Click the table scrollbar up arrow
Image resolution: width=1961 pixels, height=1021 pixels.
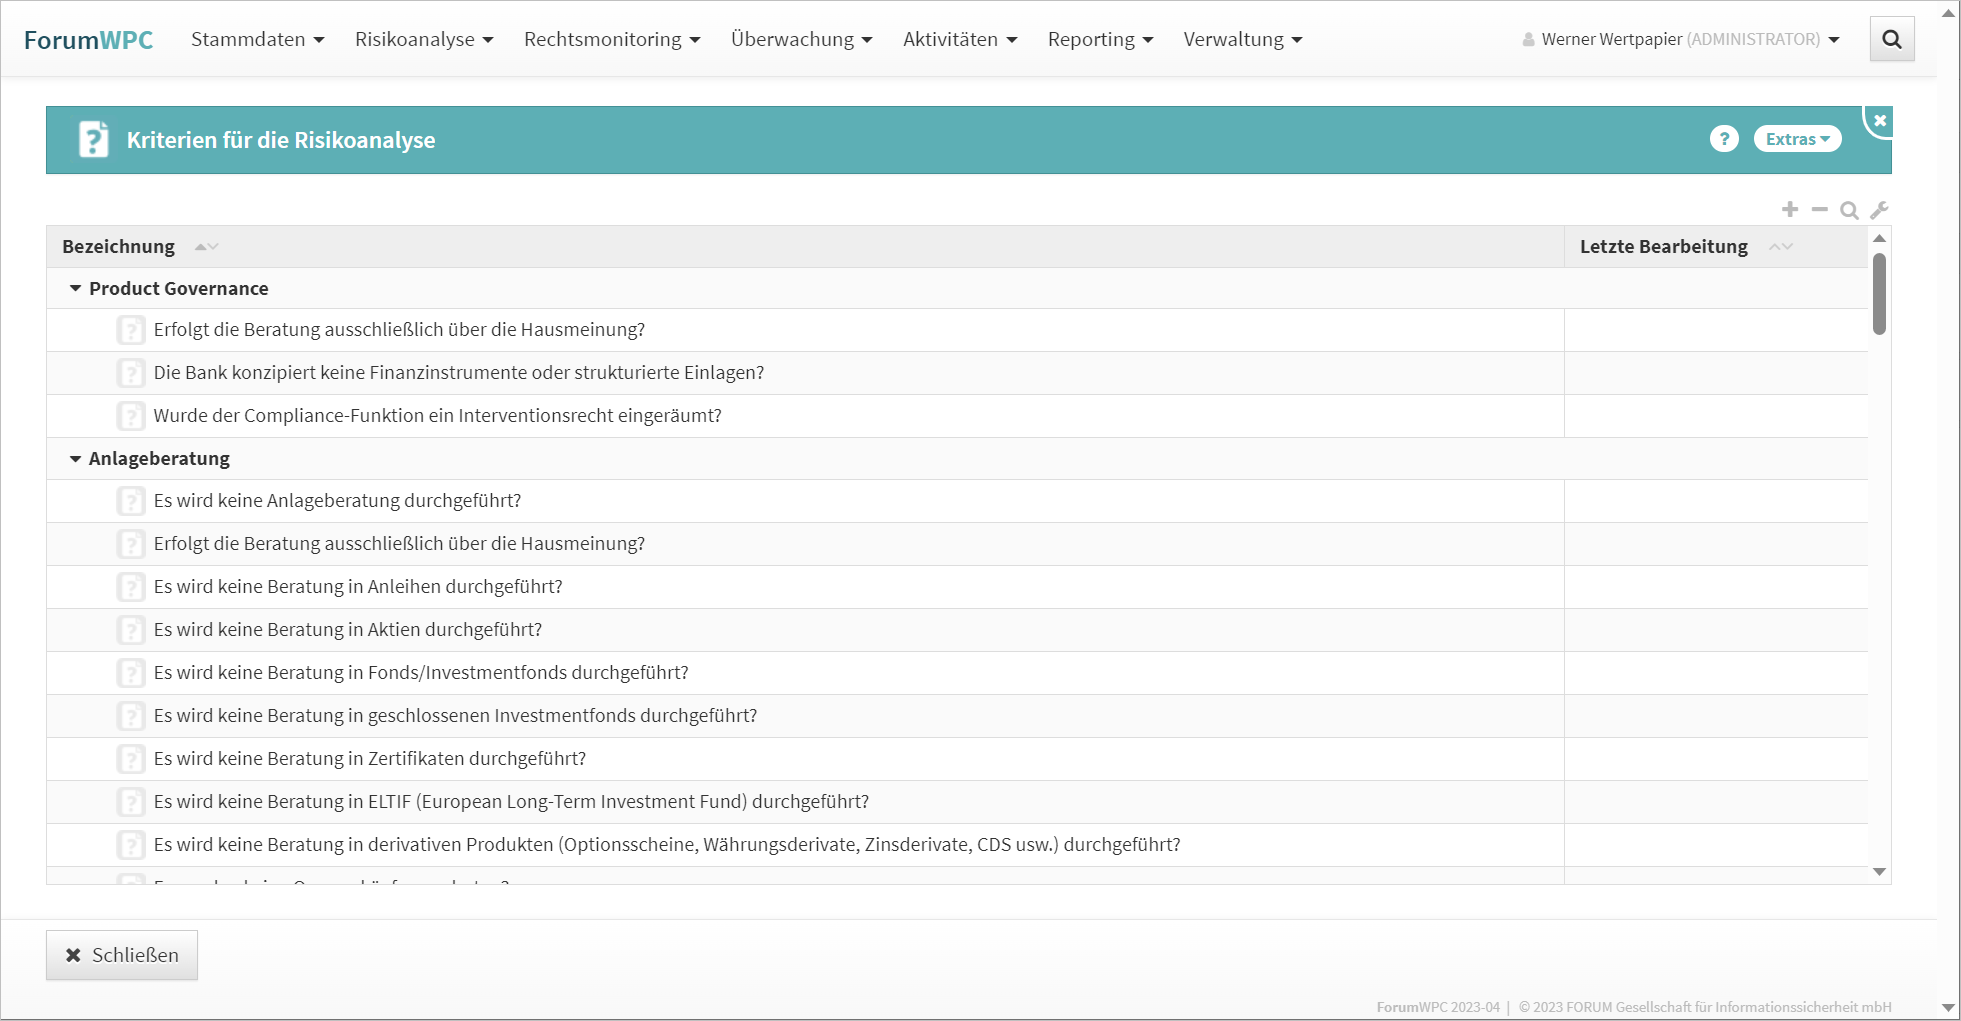tap(1880, 238)
